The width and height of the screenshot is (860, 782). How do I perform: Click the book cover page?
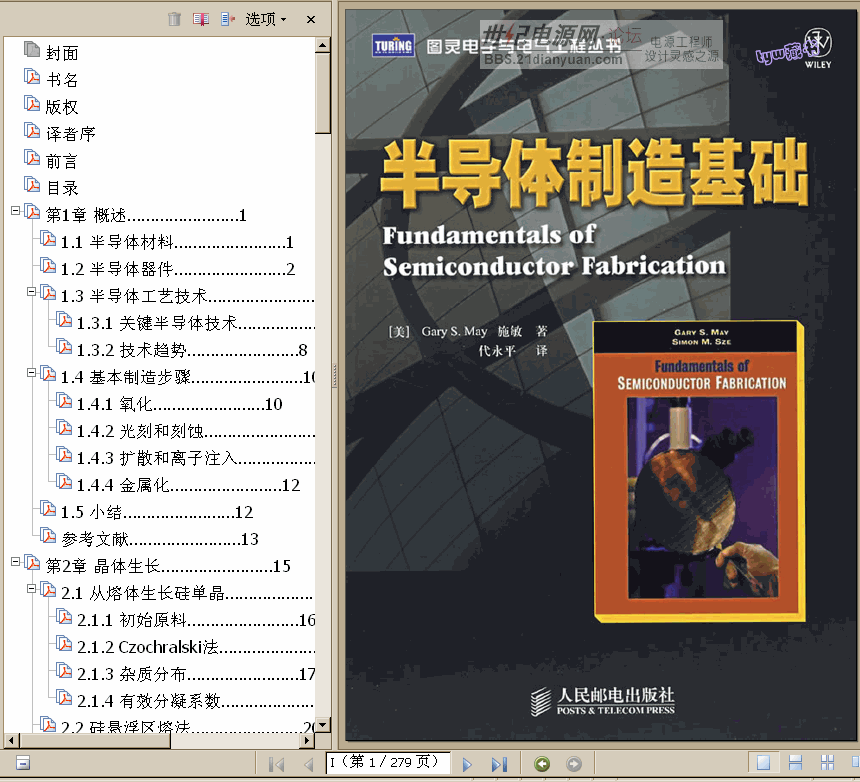[601, 375]
